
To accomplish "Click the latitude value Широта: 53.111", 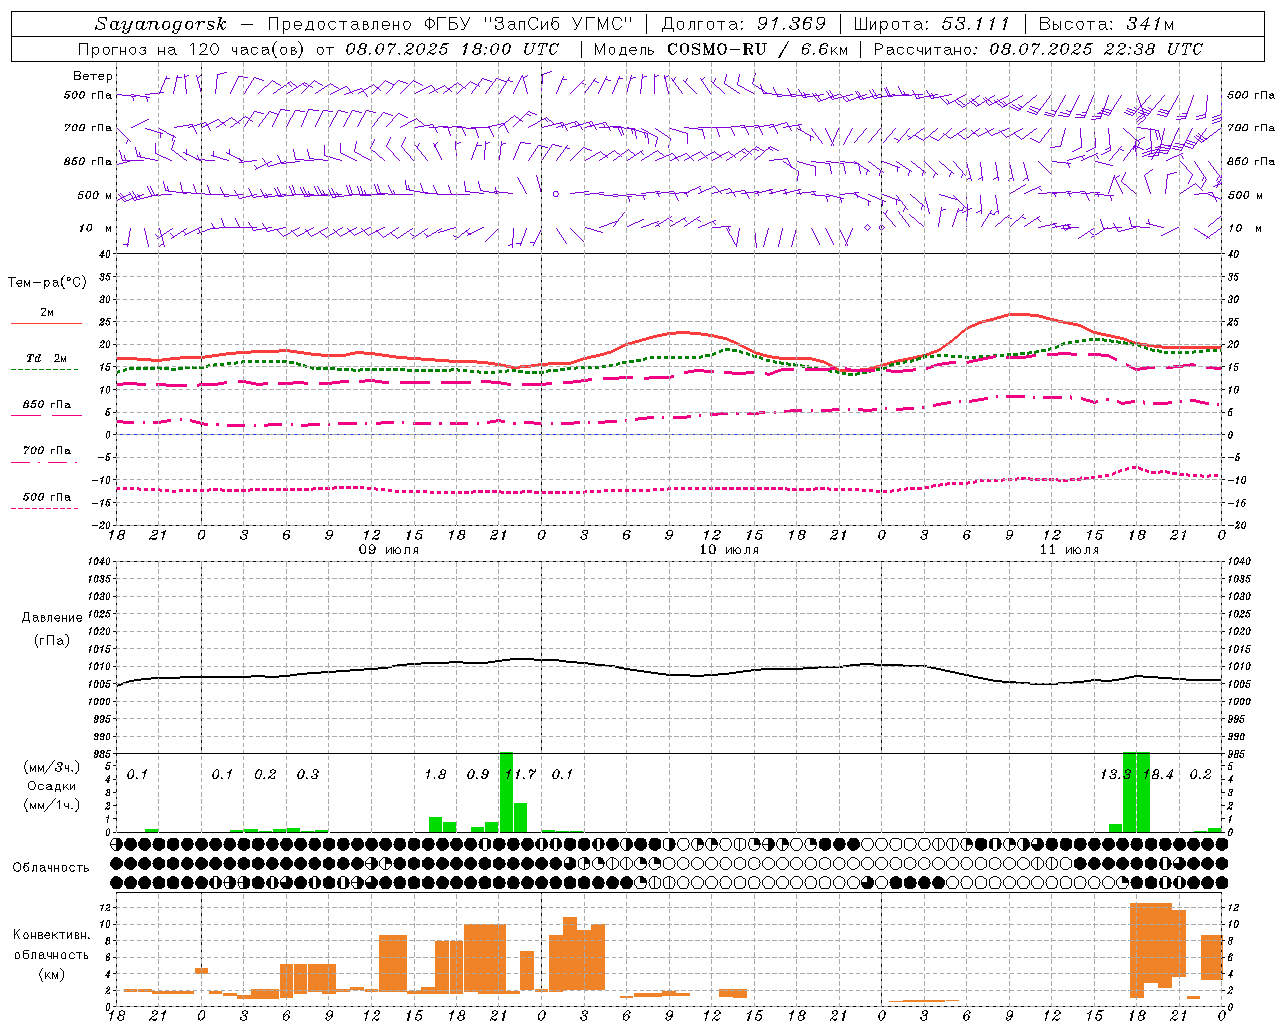I will pos(932,24).
